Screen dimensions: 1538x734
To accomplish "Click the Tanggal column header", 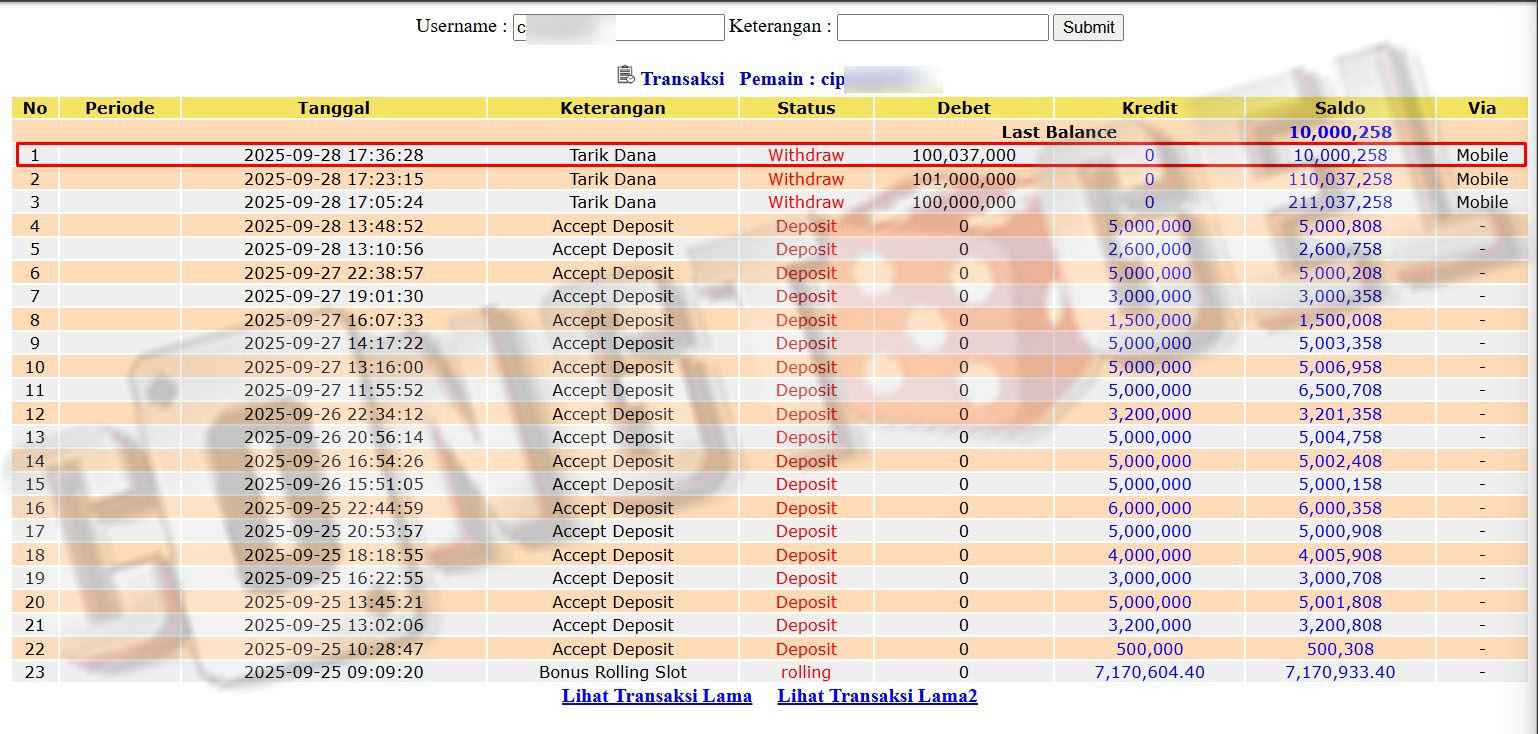I will (333, 108).
